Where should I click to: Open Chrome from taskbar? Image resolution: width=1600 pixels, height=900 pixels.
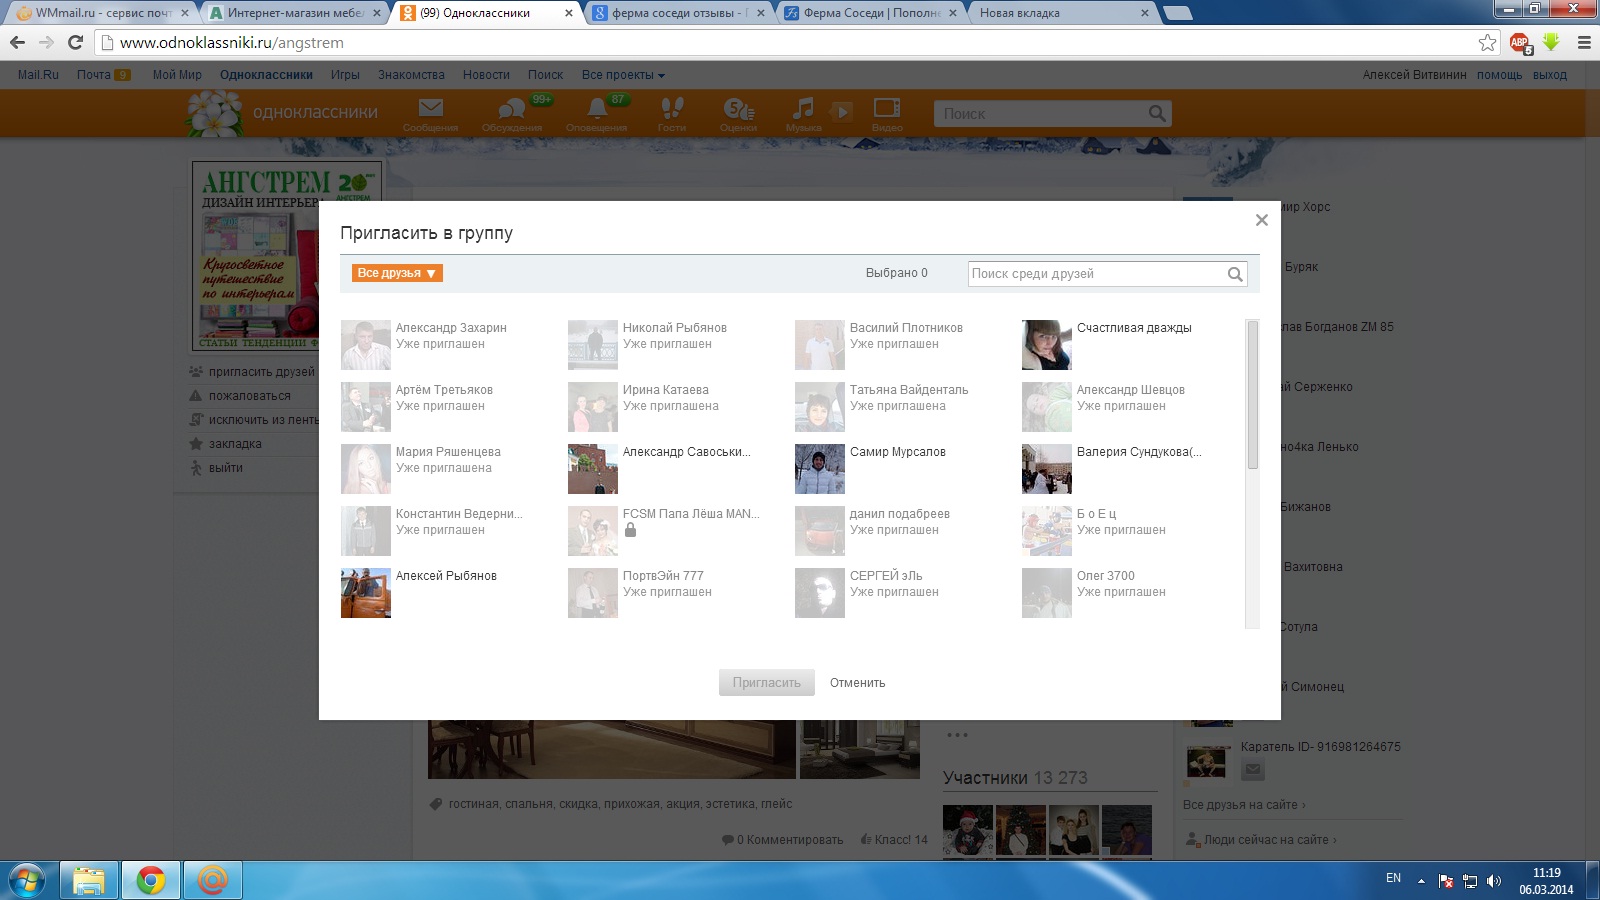click(151, 880)
